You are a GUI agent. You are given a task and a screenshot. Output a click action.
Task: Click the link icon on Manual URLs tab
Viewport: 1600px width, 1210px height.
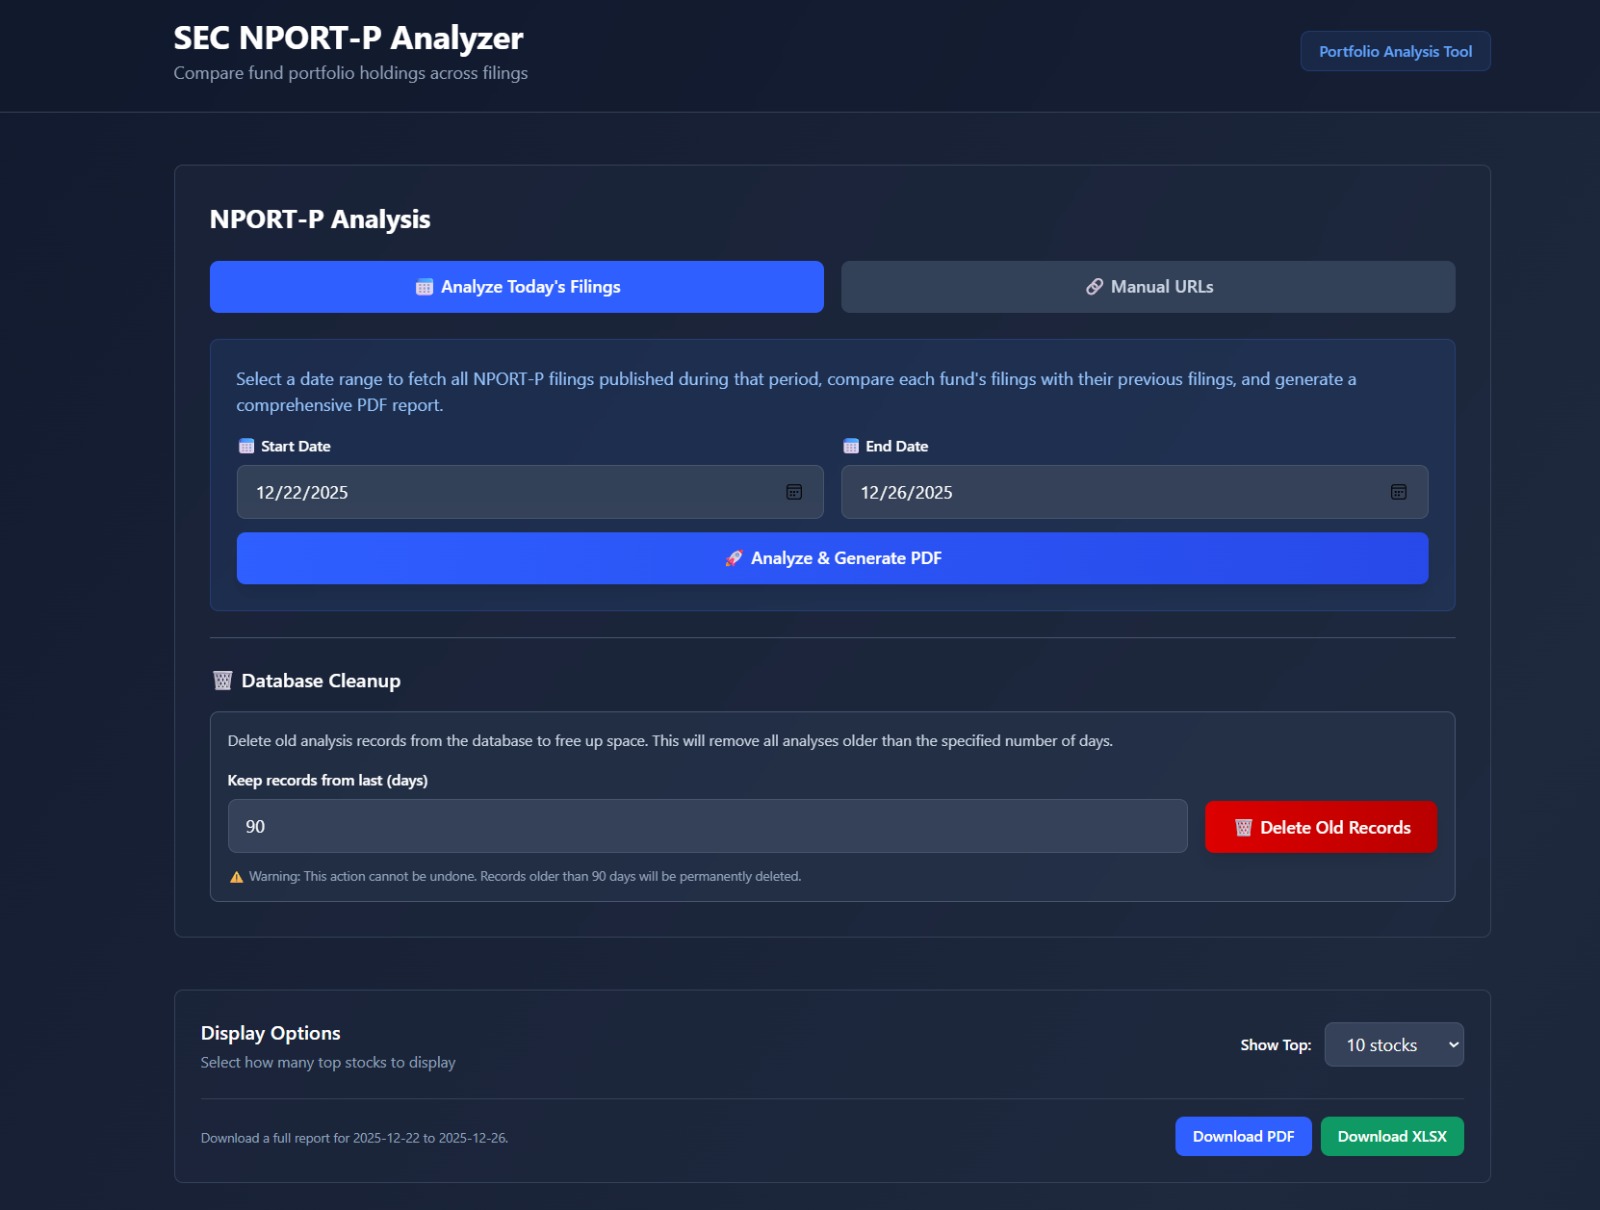[x=1092, y=287]
